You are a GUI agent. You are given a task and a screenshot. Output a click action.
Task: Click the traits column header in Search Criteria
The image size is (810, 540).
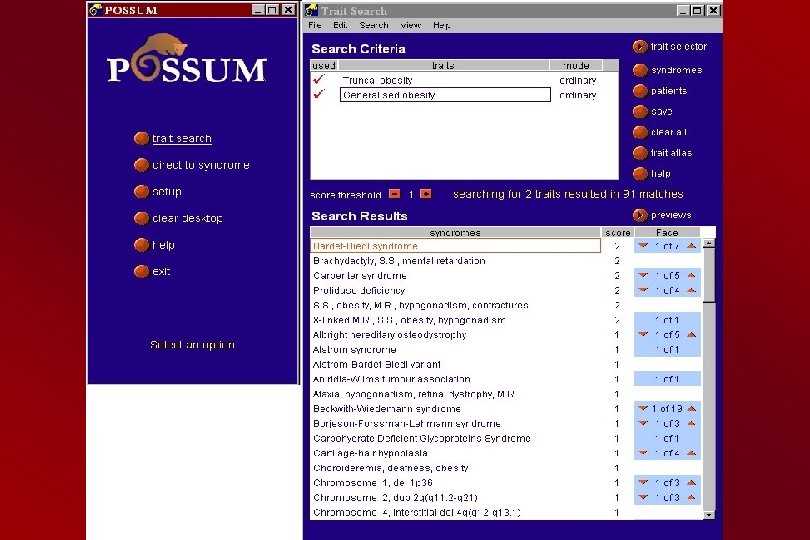444,66
